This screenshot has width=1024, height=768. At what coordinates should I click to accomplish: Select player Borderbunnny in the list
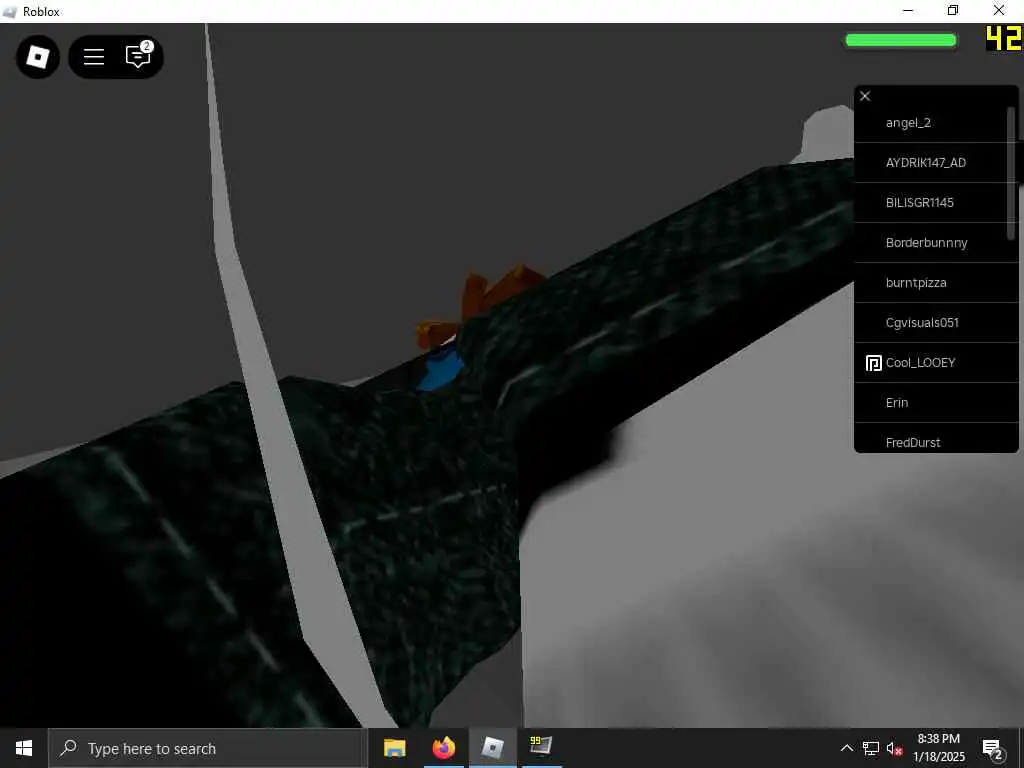[x=936, y=242]
